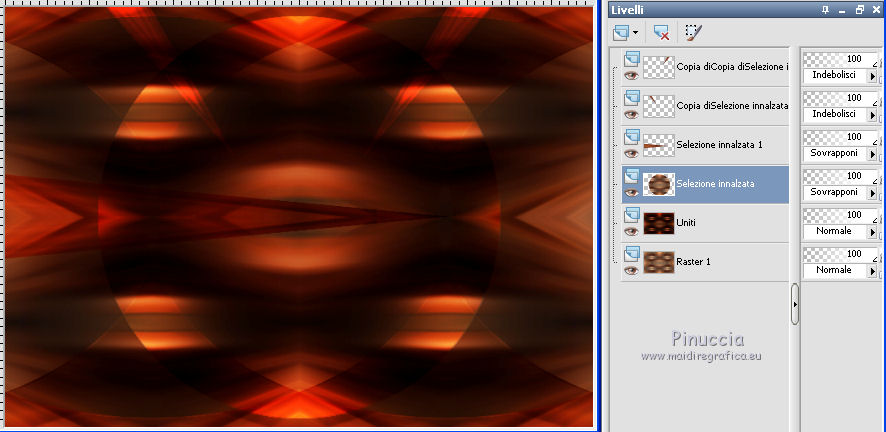Click raster layer icon of Uniti layer
This screenshot has width=886, height=432.
click(x=632, y=214)
